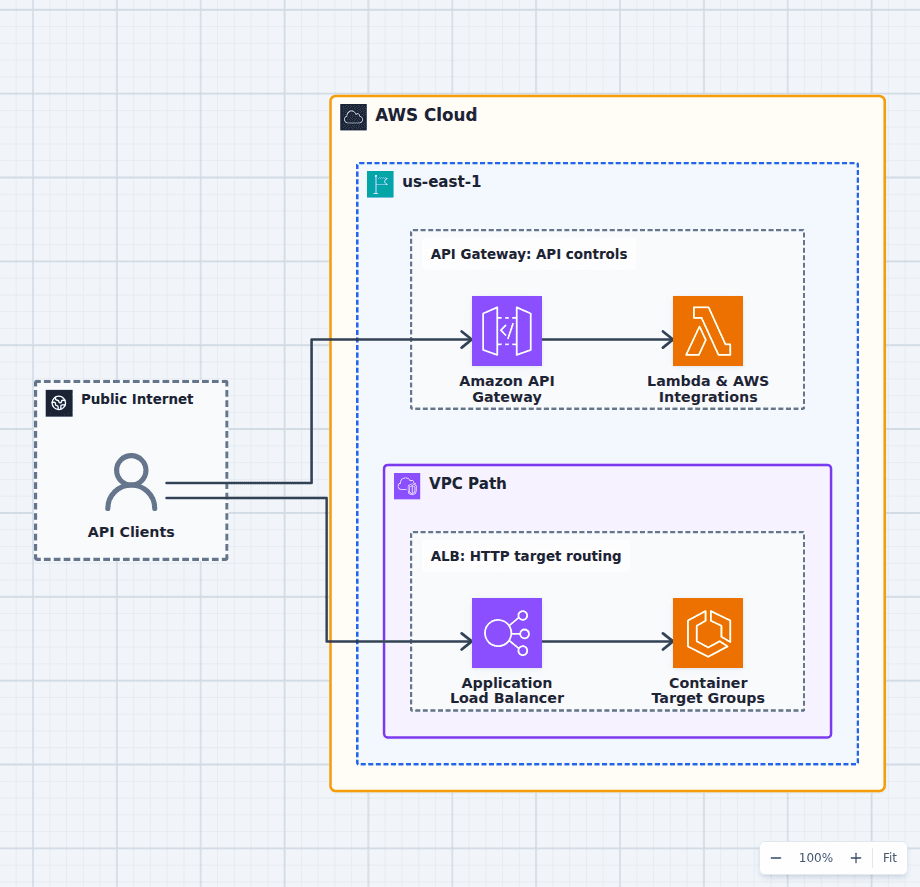Select the Lambda service icon
The height and width of the screenshot is (887, 920).
coord(708,331)
